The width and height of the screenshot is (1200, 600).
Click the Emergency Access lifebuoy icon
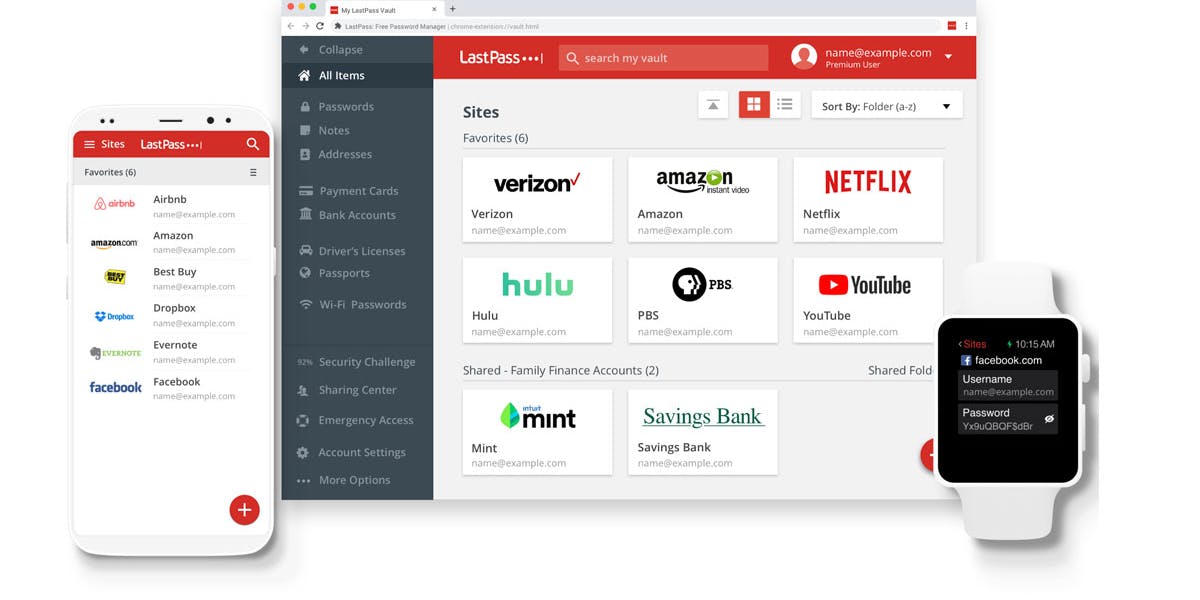(x=303, y=420)
